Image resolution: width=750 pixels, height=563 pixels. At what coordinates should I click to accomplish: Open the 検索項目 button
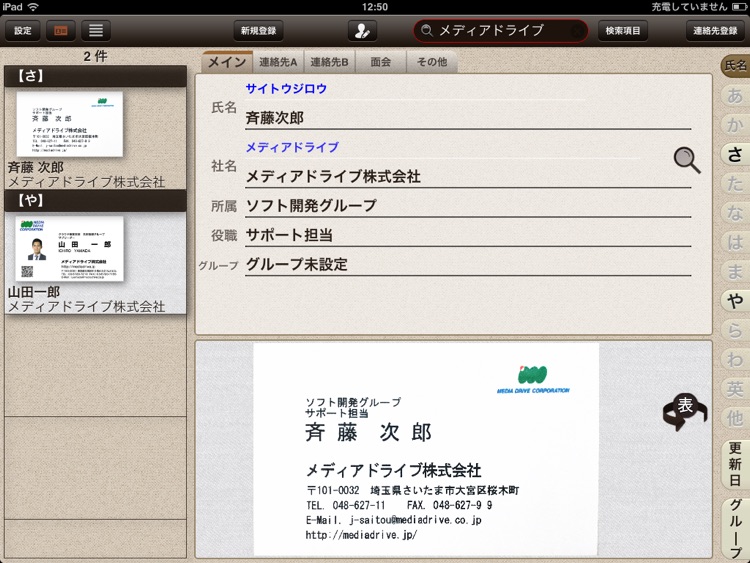622,31
